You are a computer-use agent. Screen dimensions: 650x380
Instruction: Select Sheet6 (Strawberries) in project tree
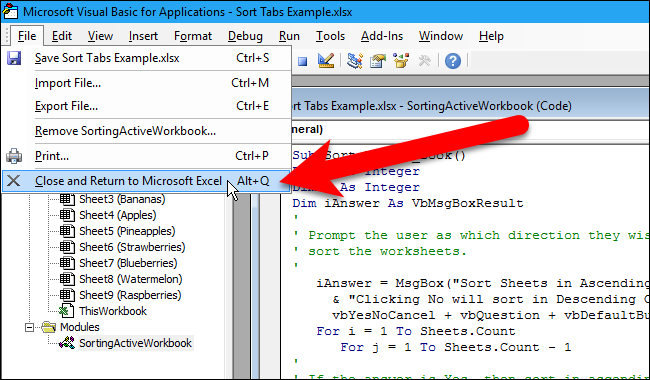pyautogui.click(x=132, y=247)
